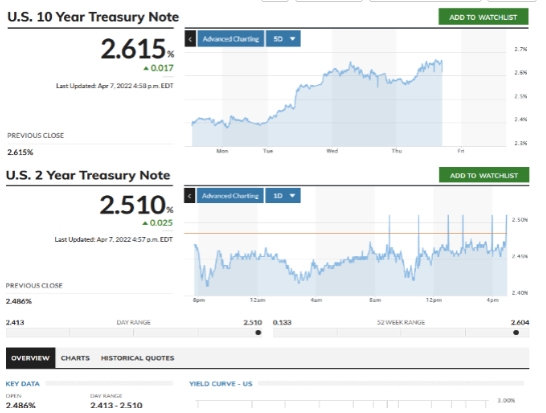Viewport: 546px width, 413px height.
Task: Click the 12pm label on 2 Year chart
Action: coord(434,300)
